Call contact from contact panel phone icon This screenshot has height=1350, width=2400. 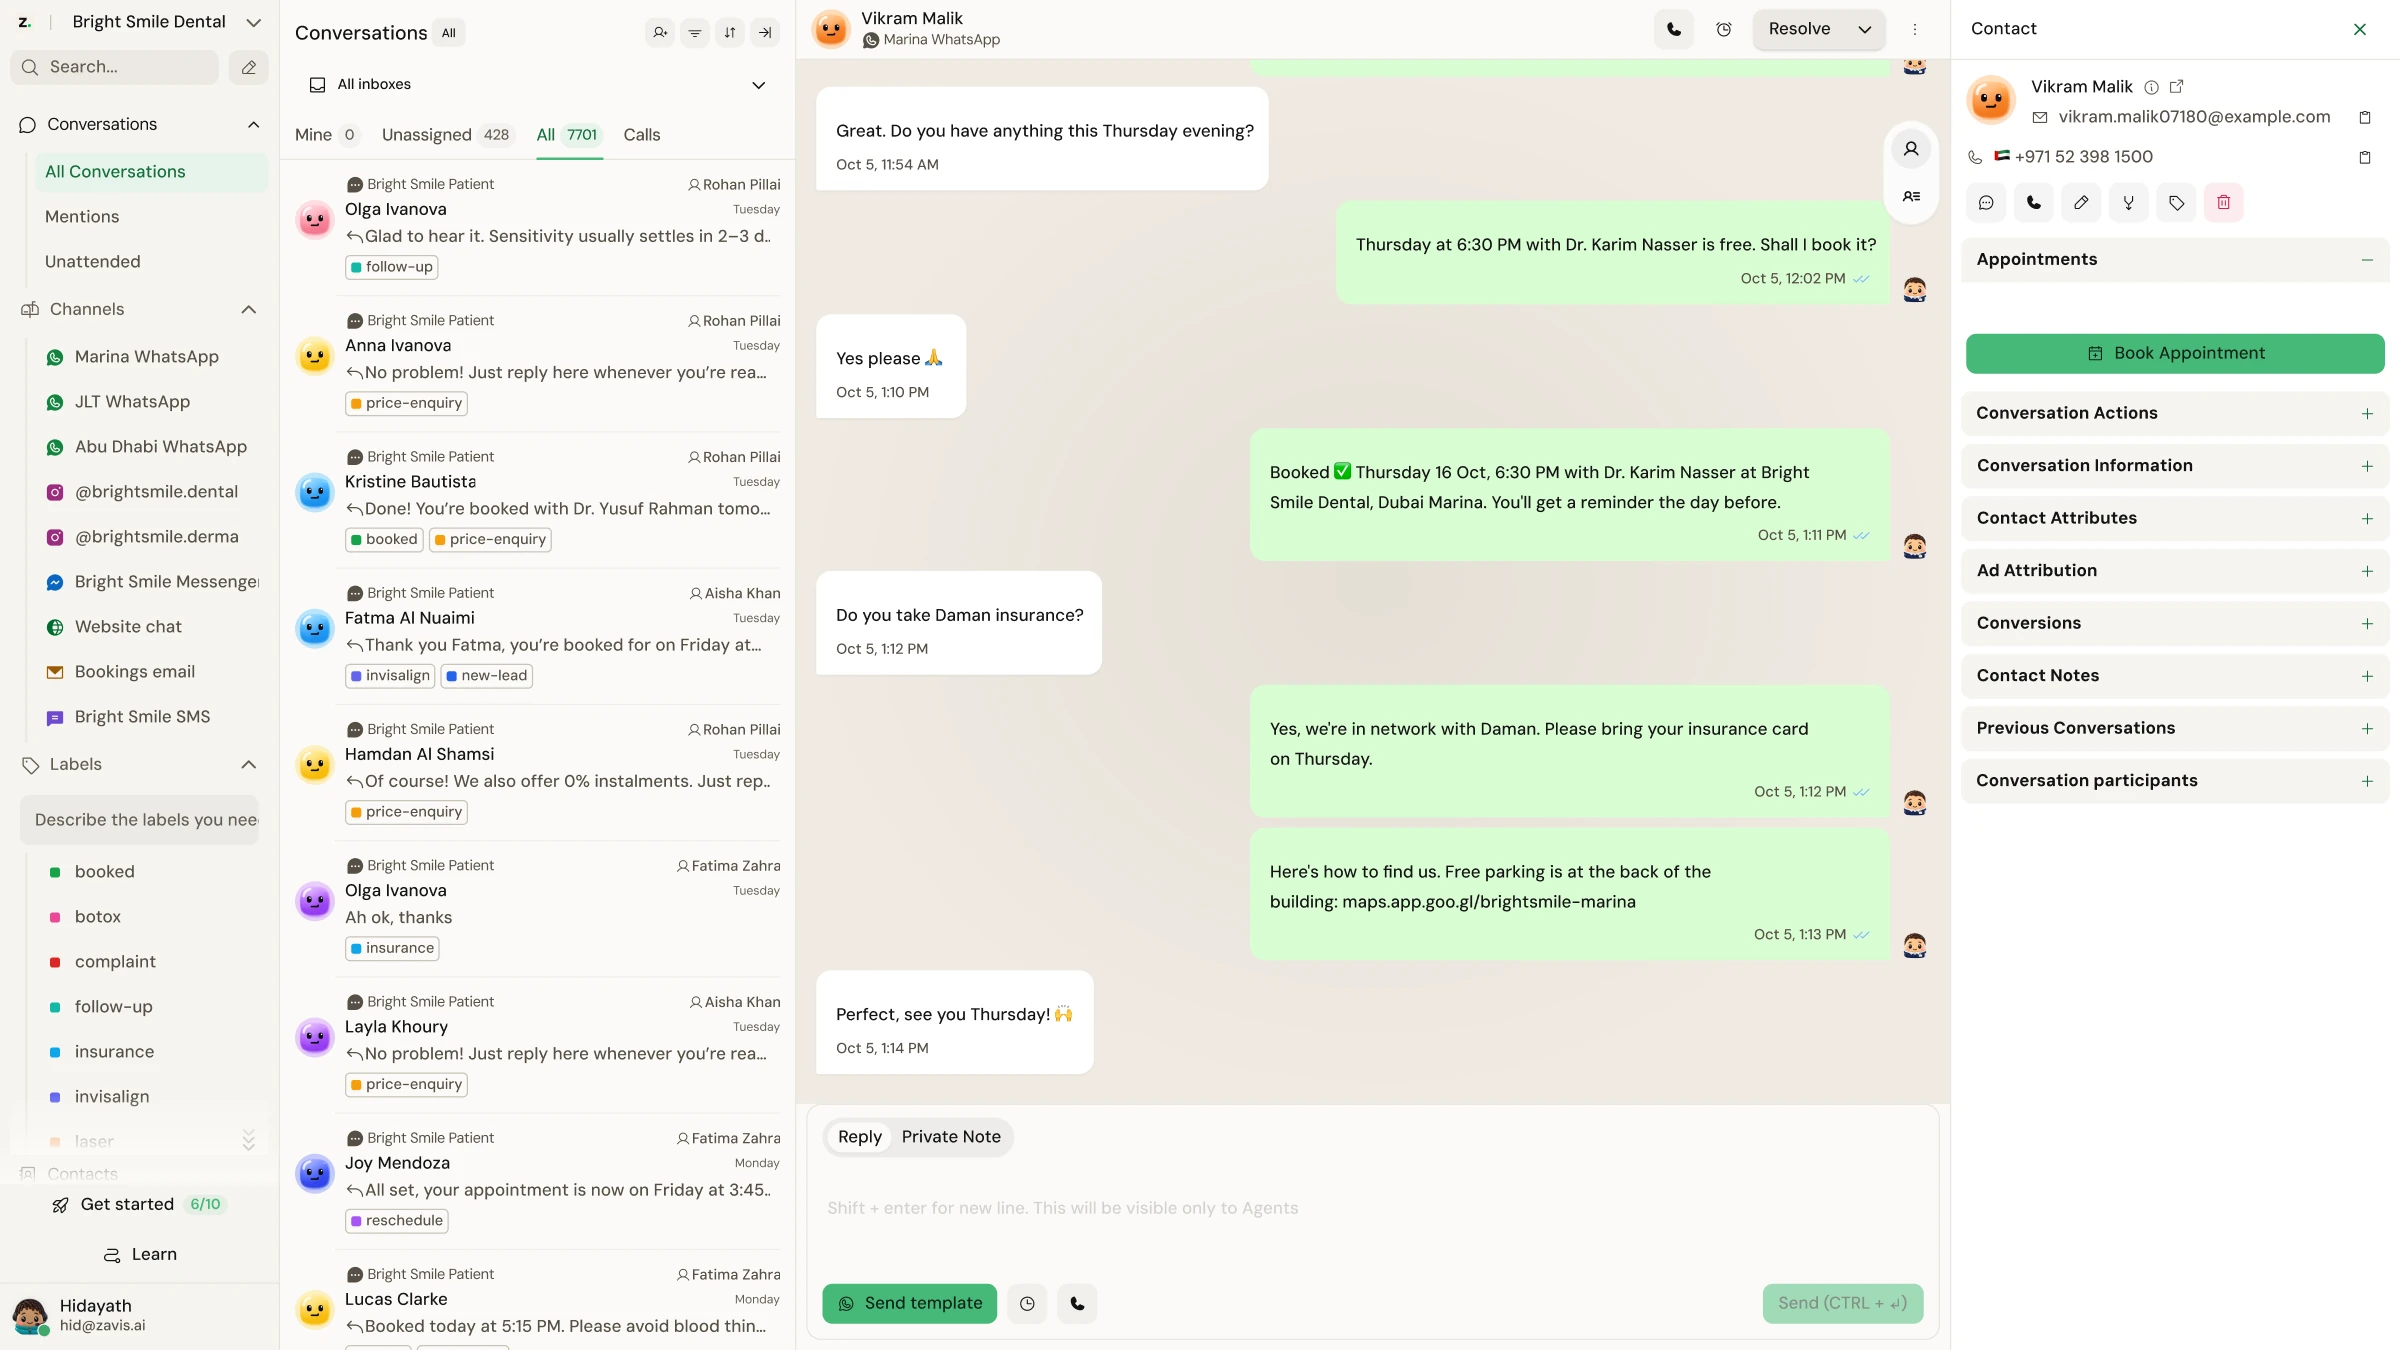[x=2034, y=203]
